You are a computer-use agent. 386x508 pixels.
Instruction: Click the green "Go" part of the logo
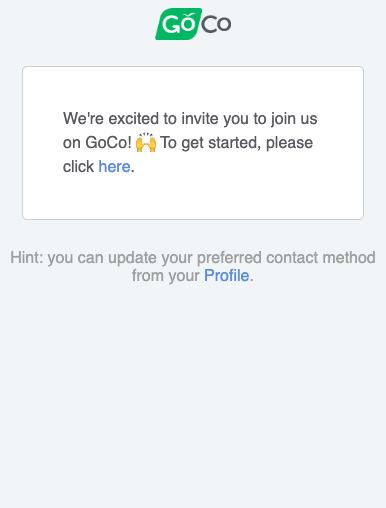[178, 24]
